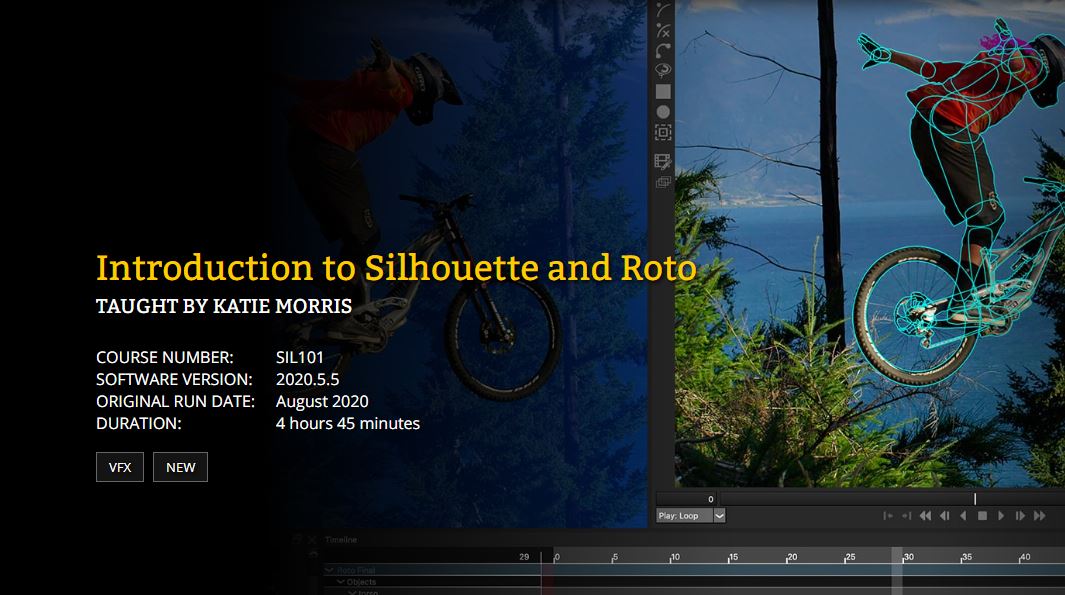Jump to first frame with the rewind button
The height and width of the screenshot is (595, 1065).
pyautogui.click(x=925, y=516)
